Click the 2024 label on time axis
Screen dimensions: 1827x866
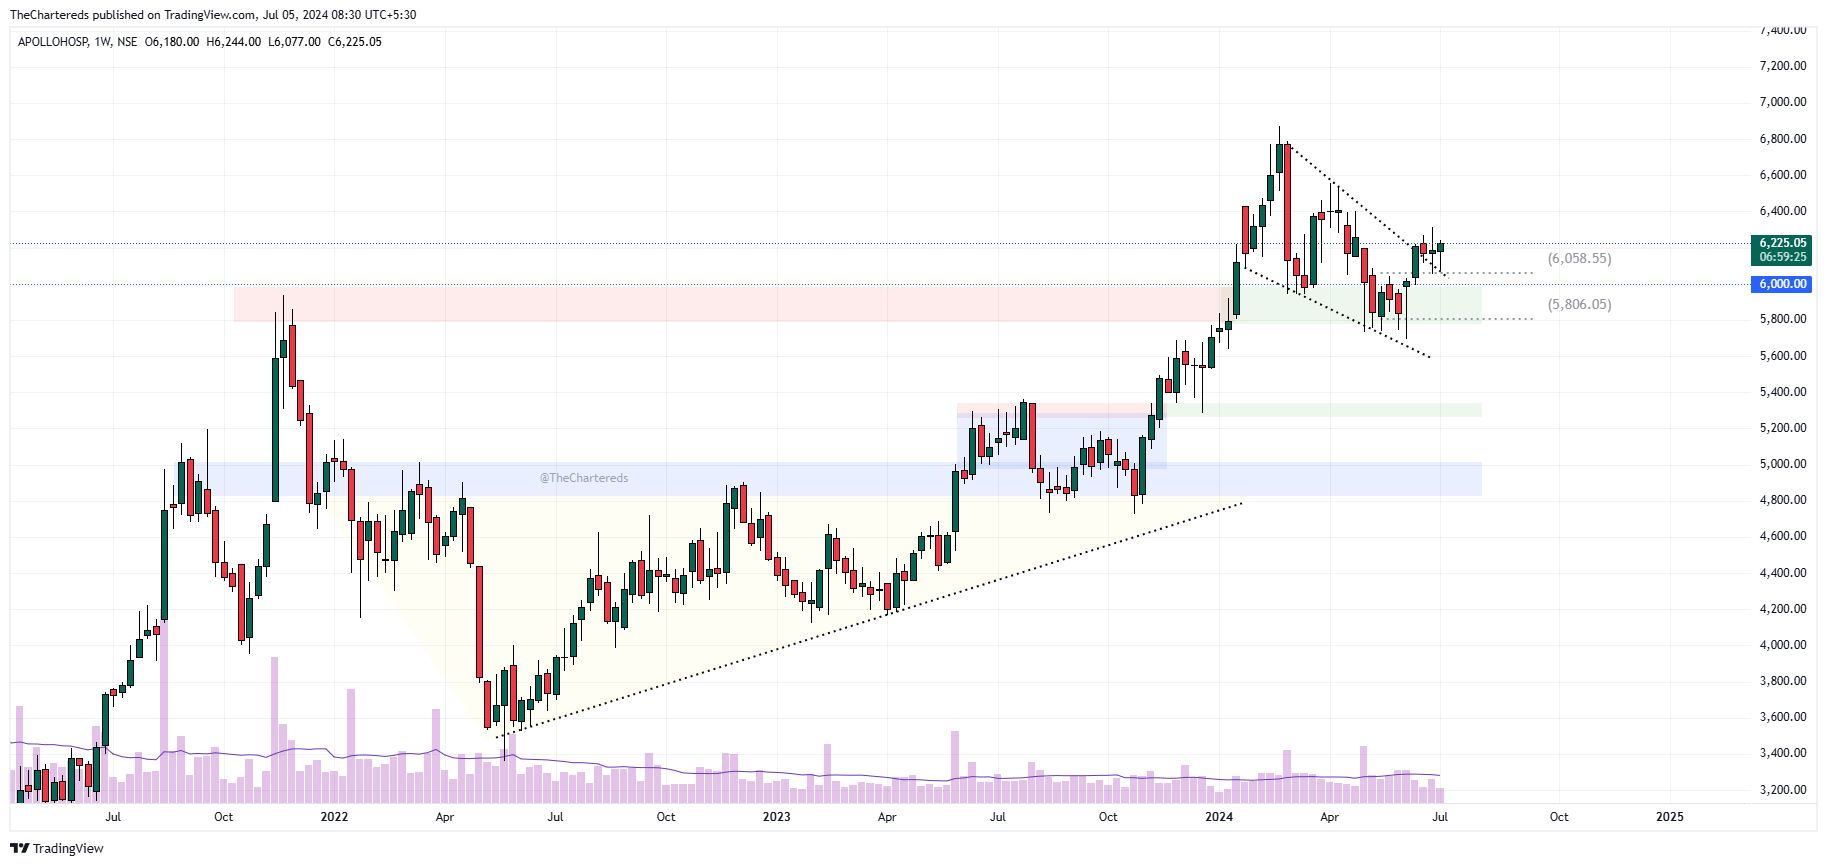[1219, 817]
